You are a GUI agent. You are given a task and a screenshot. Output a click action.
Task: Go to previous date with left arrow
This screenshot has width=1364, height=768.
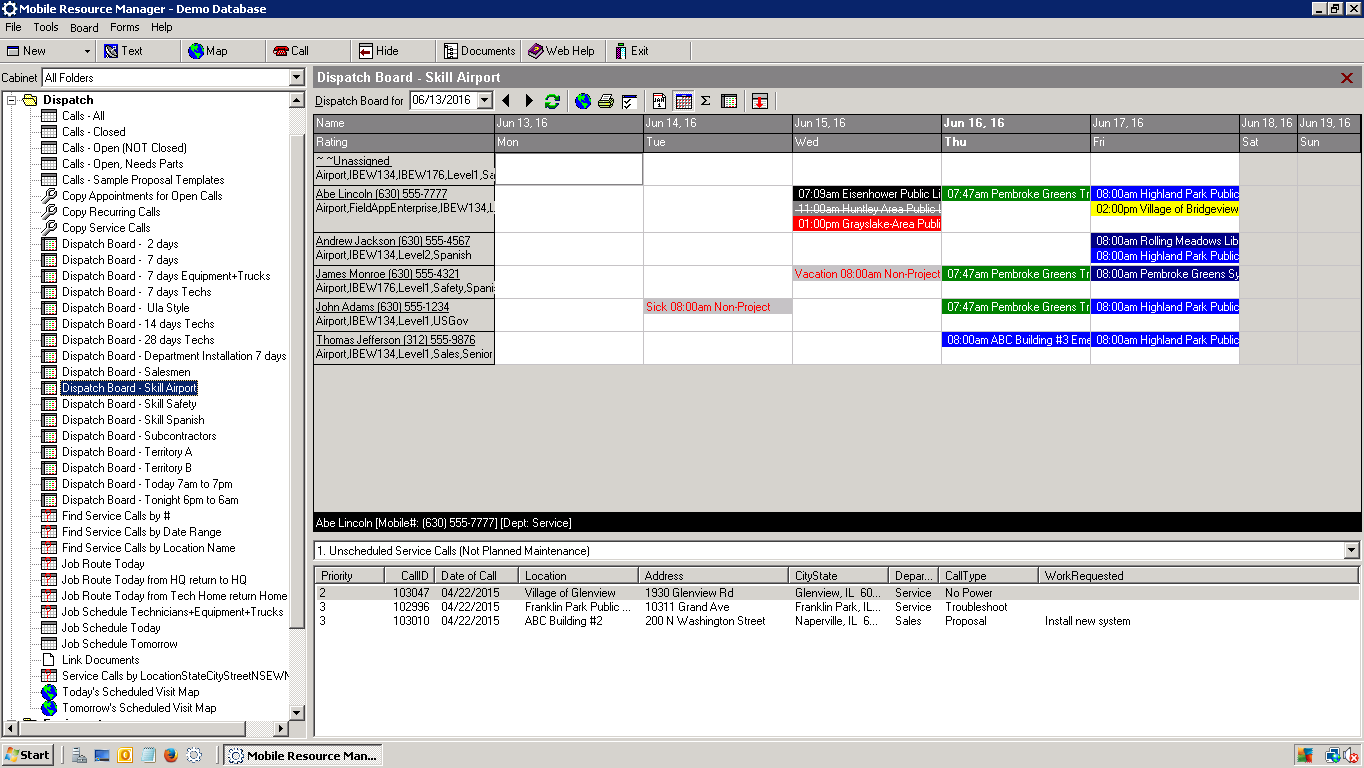coord(506,101)
